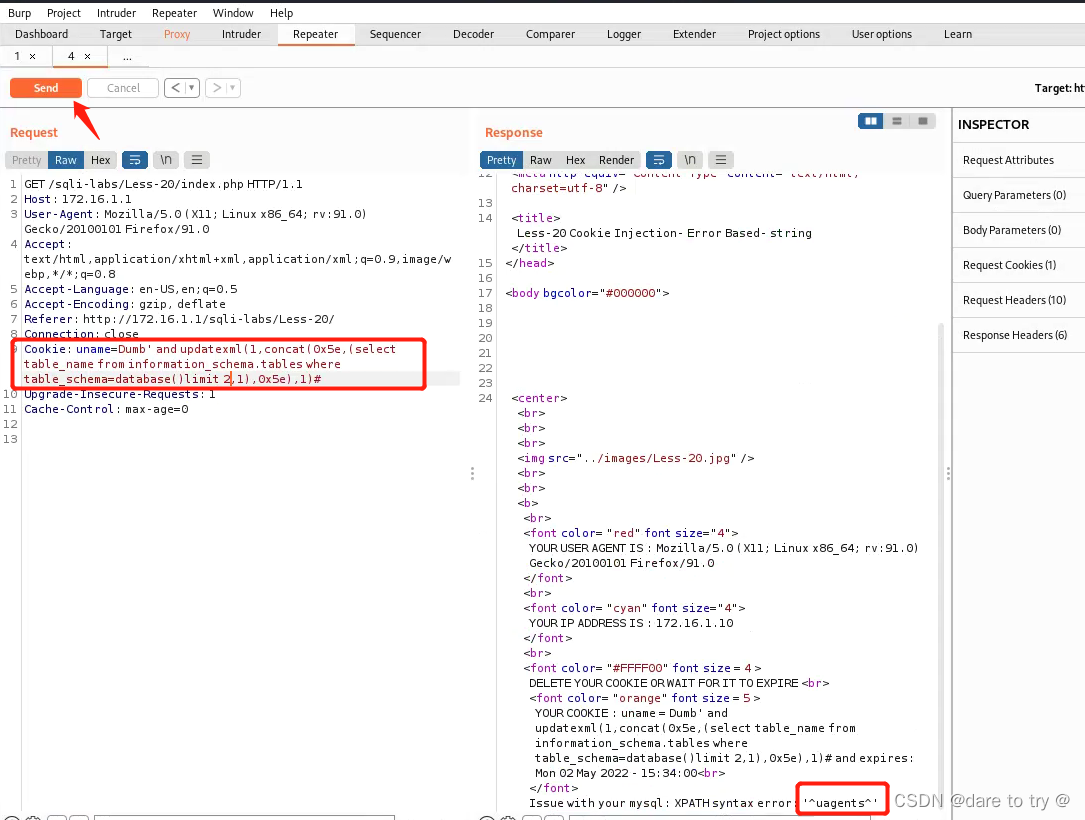Open the forward history dropdown arrow
Image resolution: width=1085 pixels, height=820 pixels.
232,88
